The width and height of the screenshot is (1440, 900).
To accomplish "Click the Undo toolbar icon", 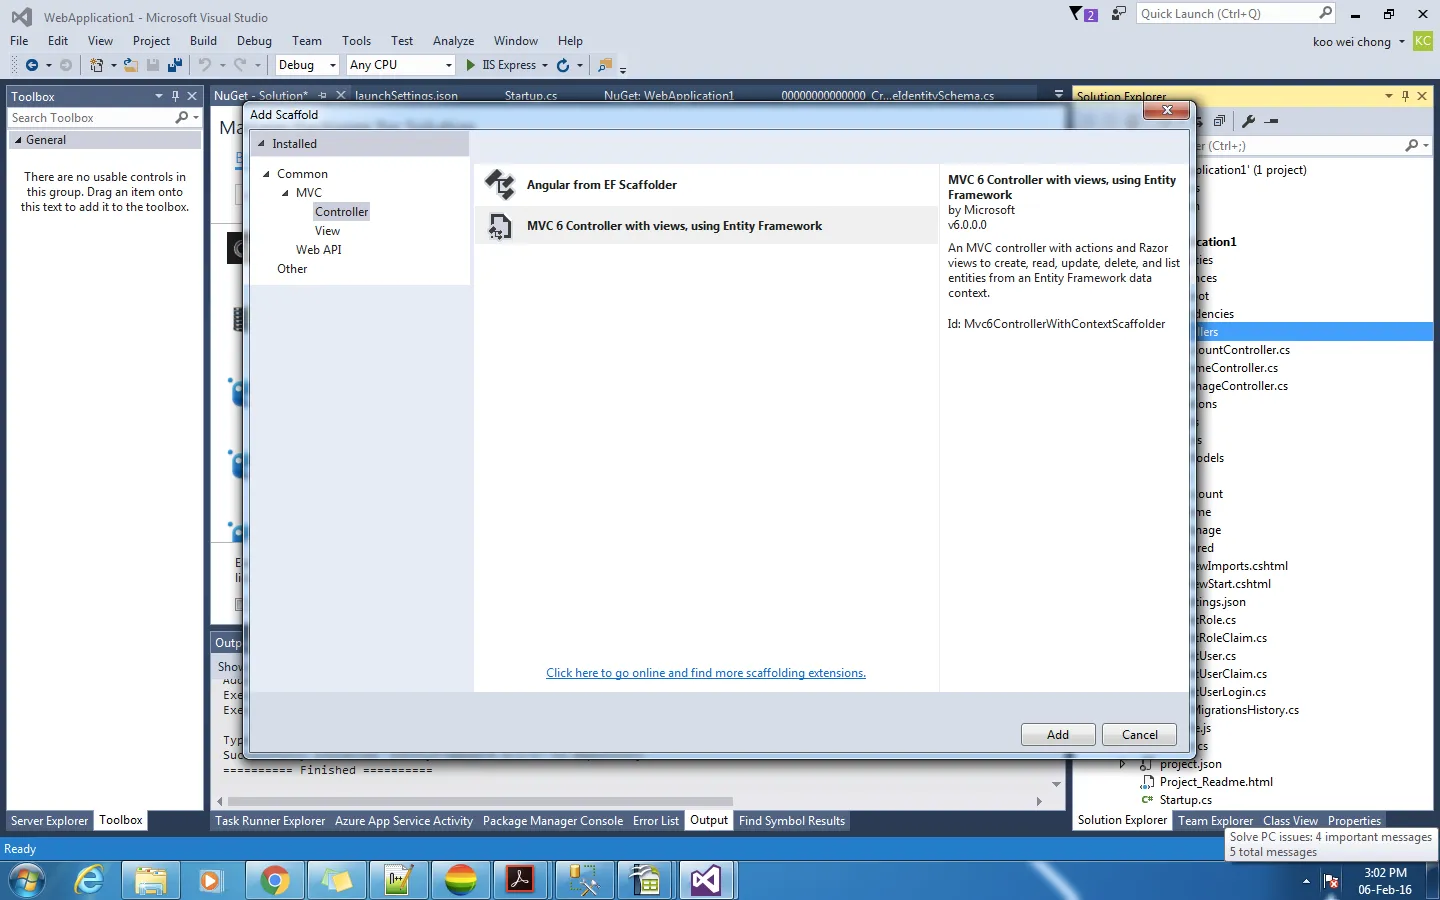I will pos(205,65).
